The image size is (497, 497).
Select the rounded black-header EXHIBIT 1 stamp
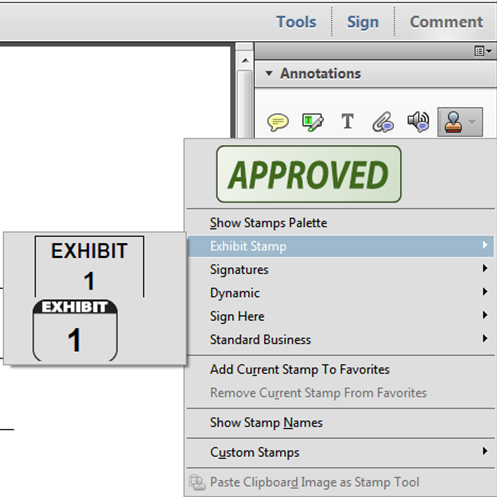(75, 330)
